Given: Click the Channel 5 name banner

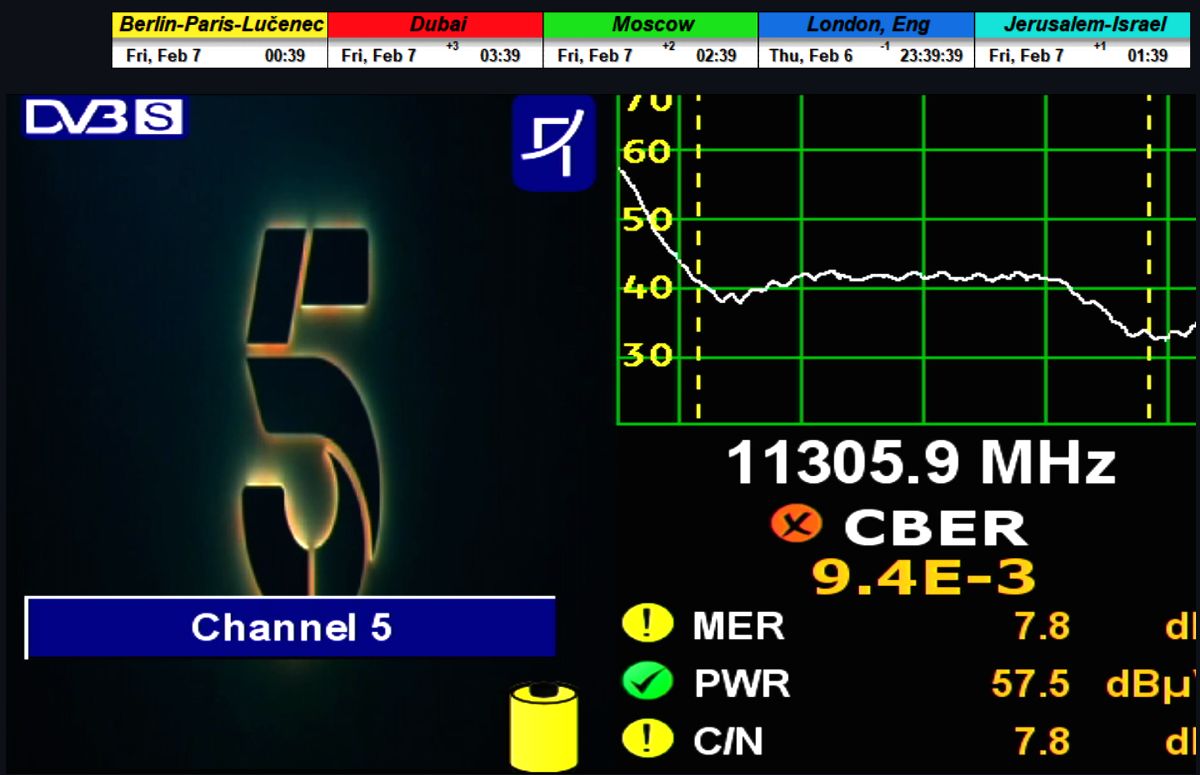Looking at the screenshot, I should click(290, 628).
